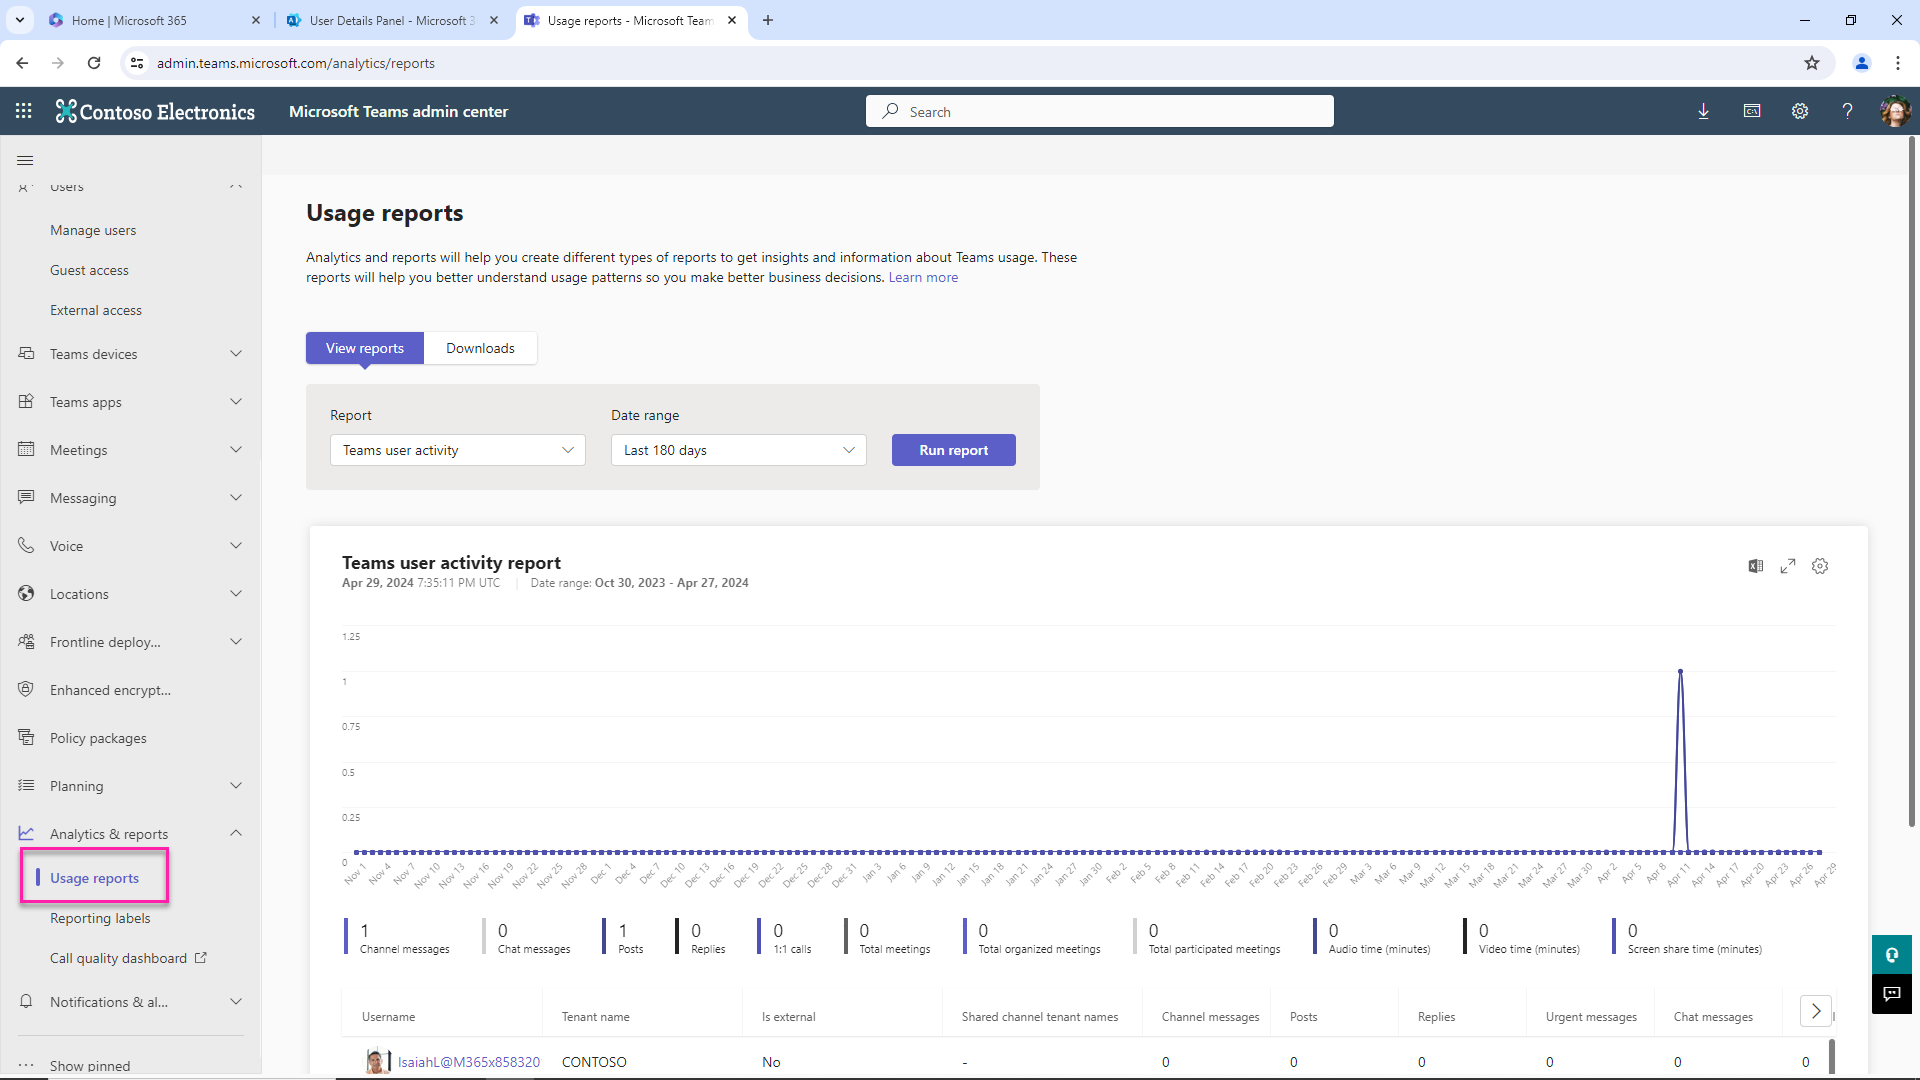Screen dimensions: 1920x1080
Task: Bookmark this page with star icon
Action: (1812, 63)
